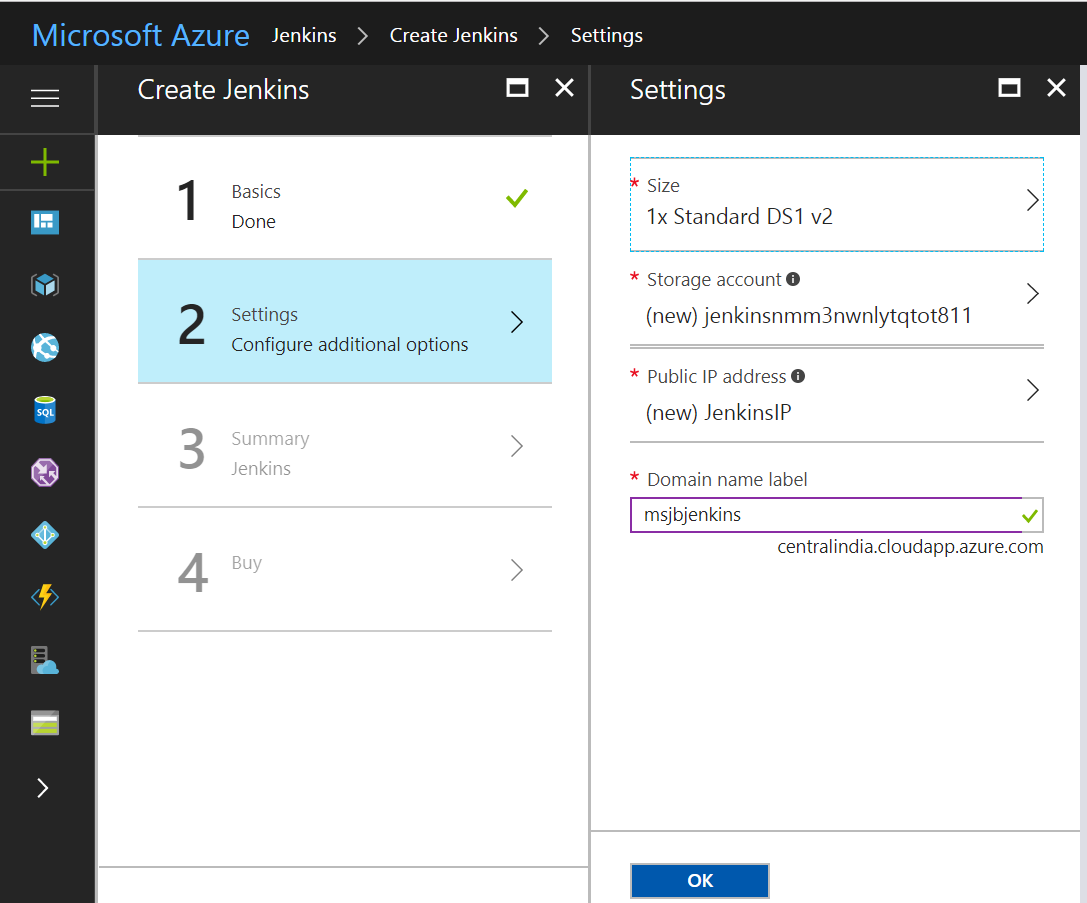Open the hamburger menu in the sidebar
The height and width of the screenshot is (903, 1087).
(45, 98)
